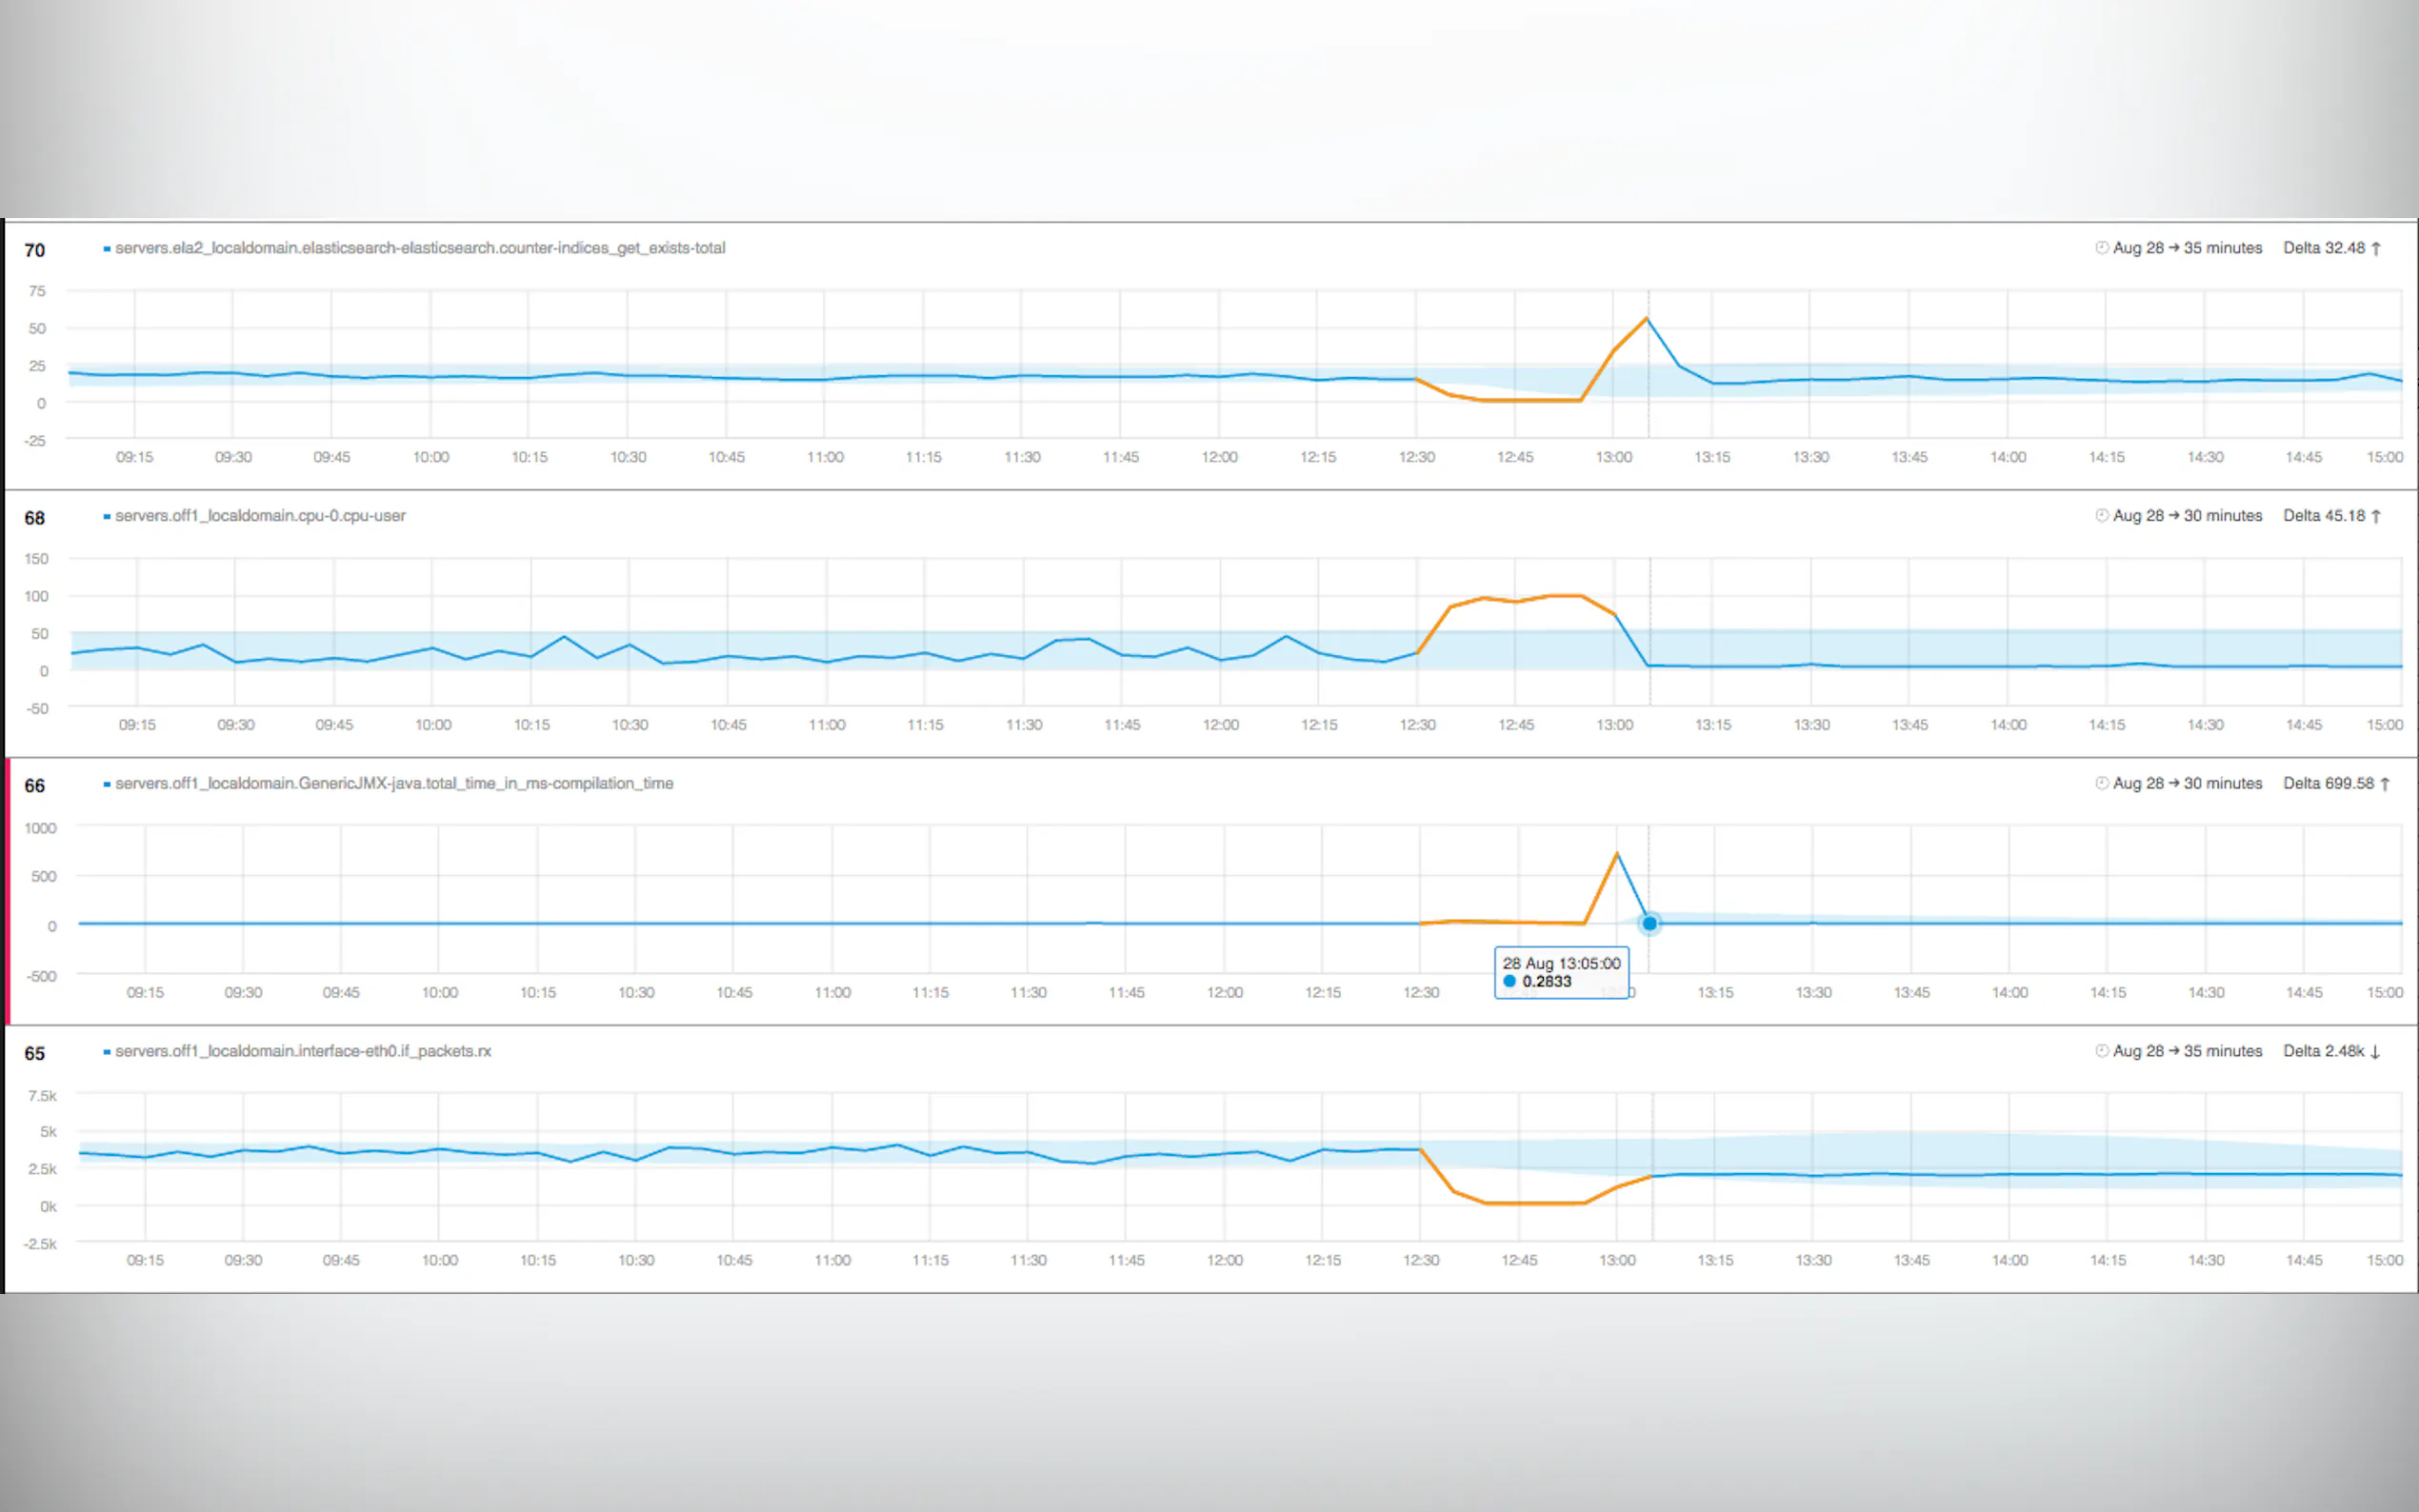
Task: Click the Delta 45.18 label
Action: [2323, 516]
